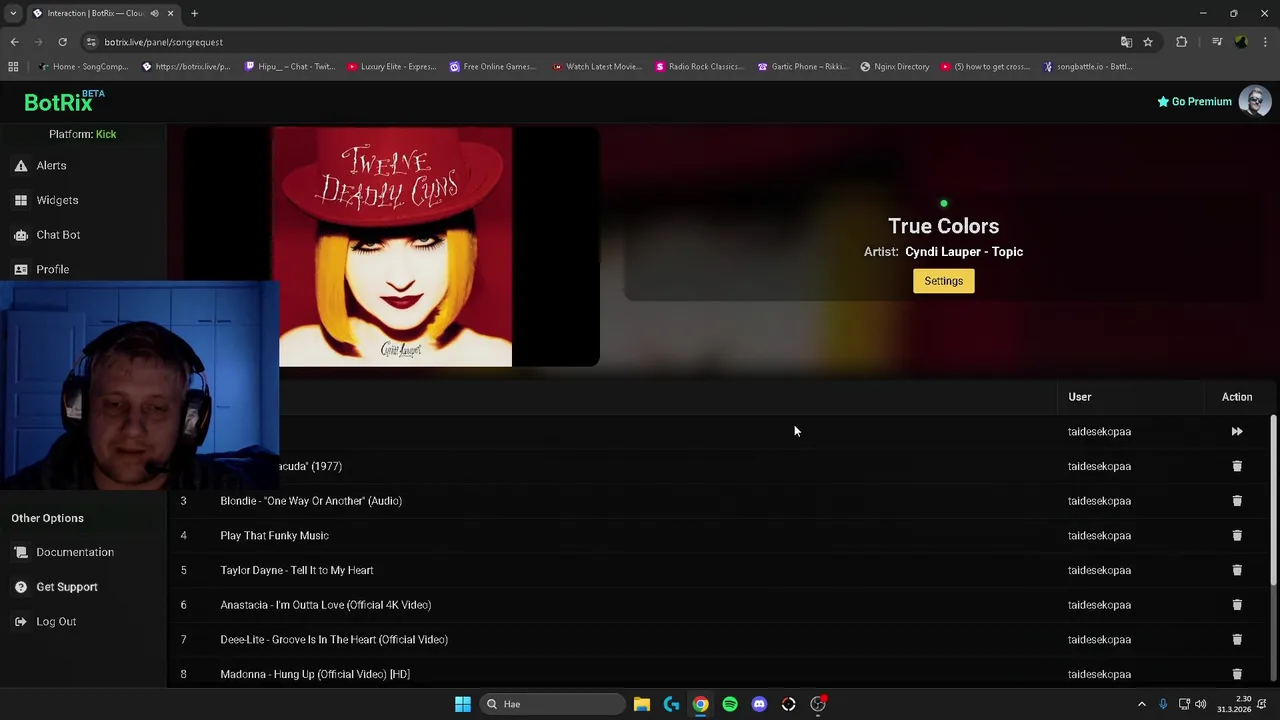Open the Profile page
The height and width of the screenshot is (720, 1280).
tap(52, 269)
